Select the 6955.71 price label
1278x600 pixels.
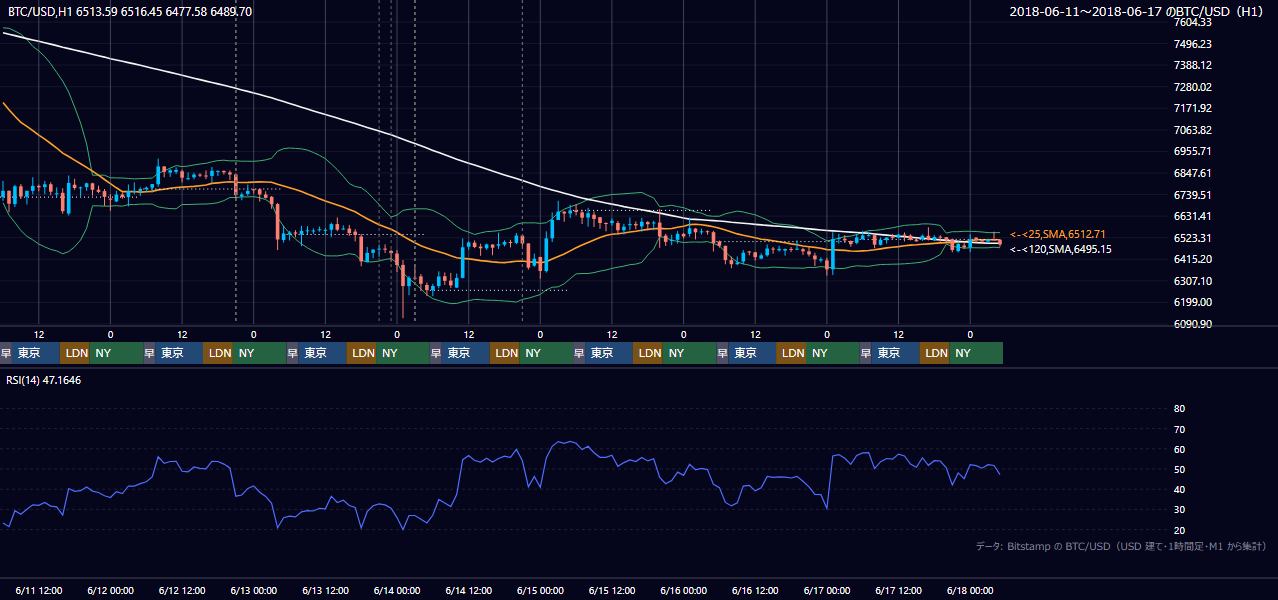tap(1193, 151)
